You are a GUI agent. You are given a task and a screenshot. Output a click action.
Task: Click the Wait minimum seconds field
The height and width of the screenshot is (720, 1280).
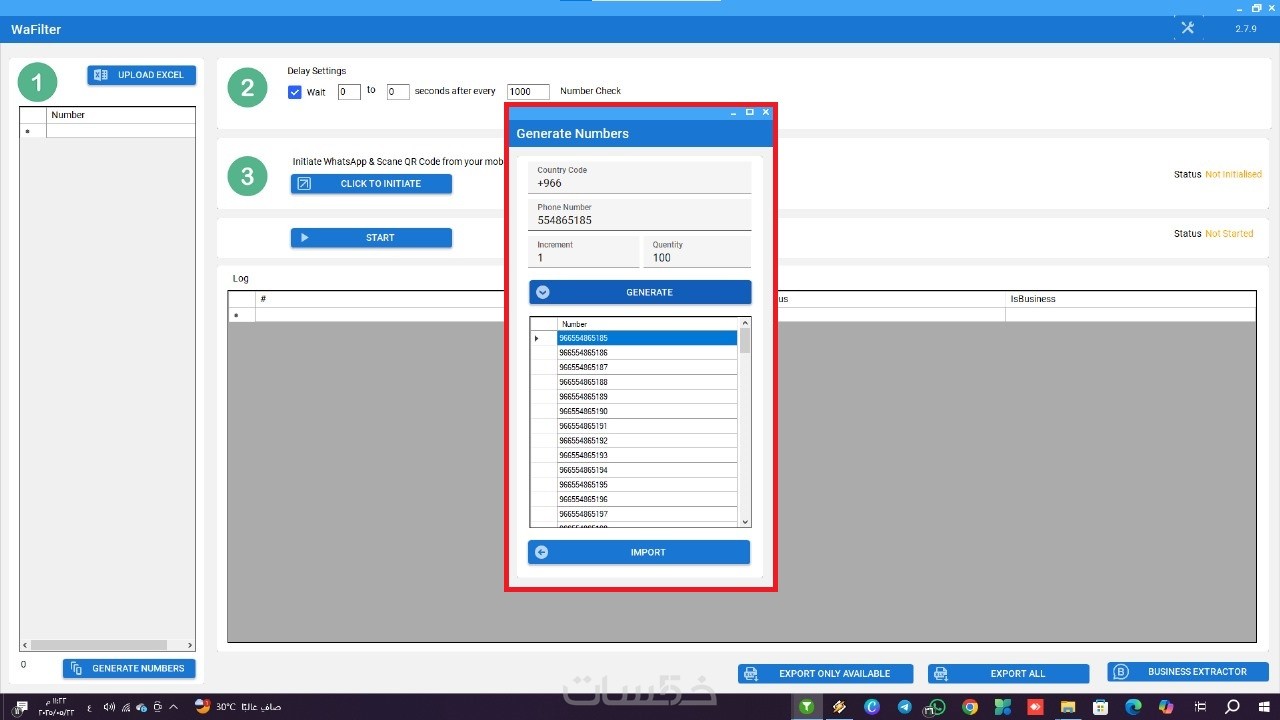(349, 92)
